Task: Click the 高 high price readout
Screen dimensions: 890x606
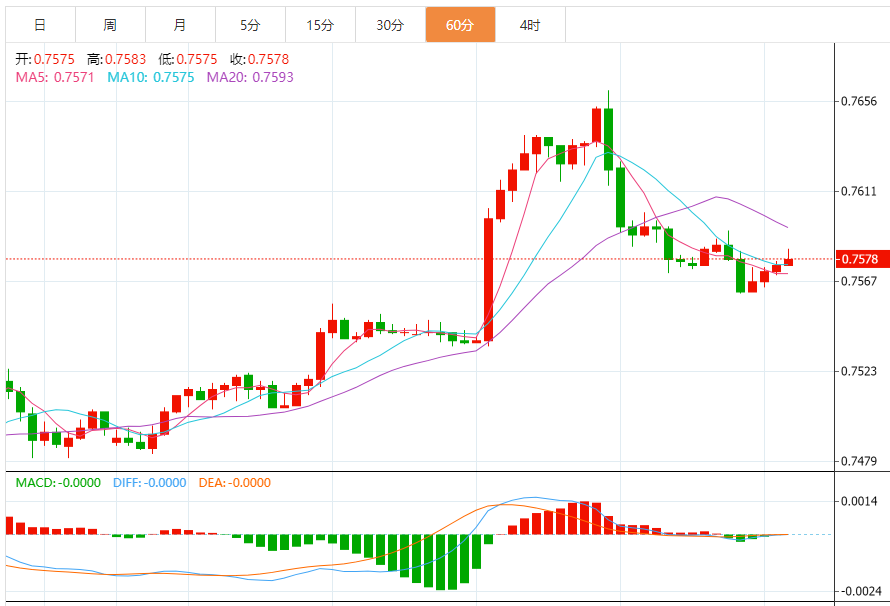Action: (x=115, y=59)
